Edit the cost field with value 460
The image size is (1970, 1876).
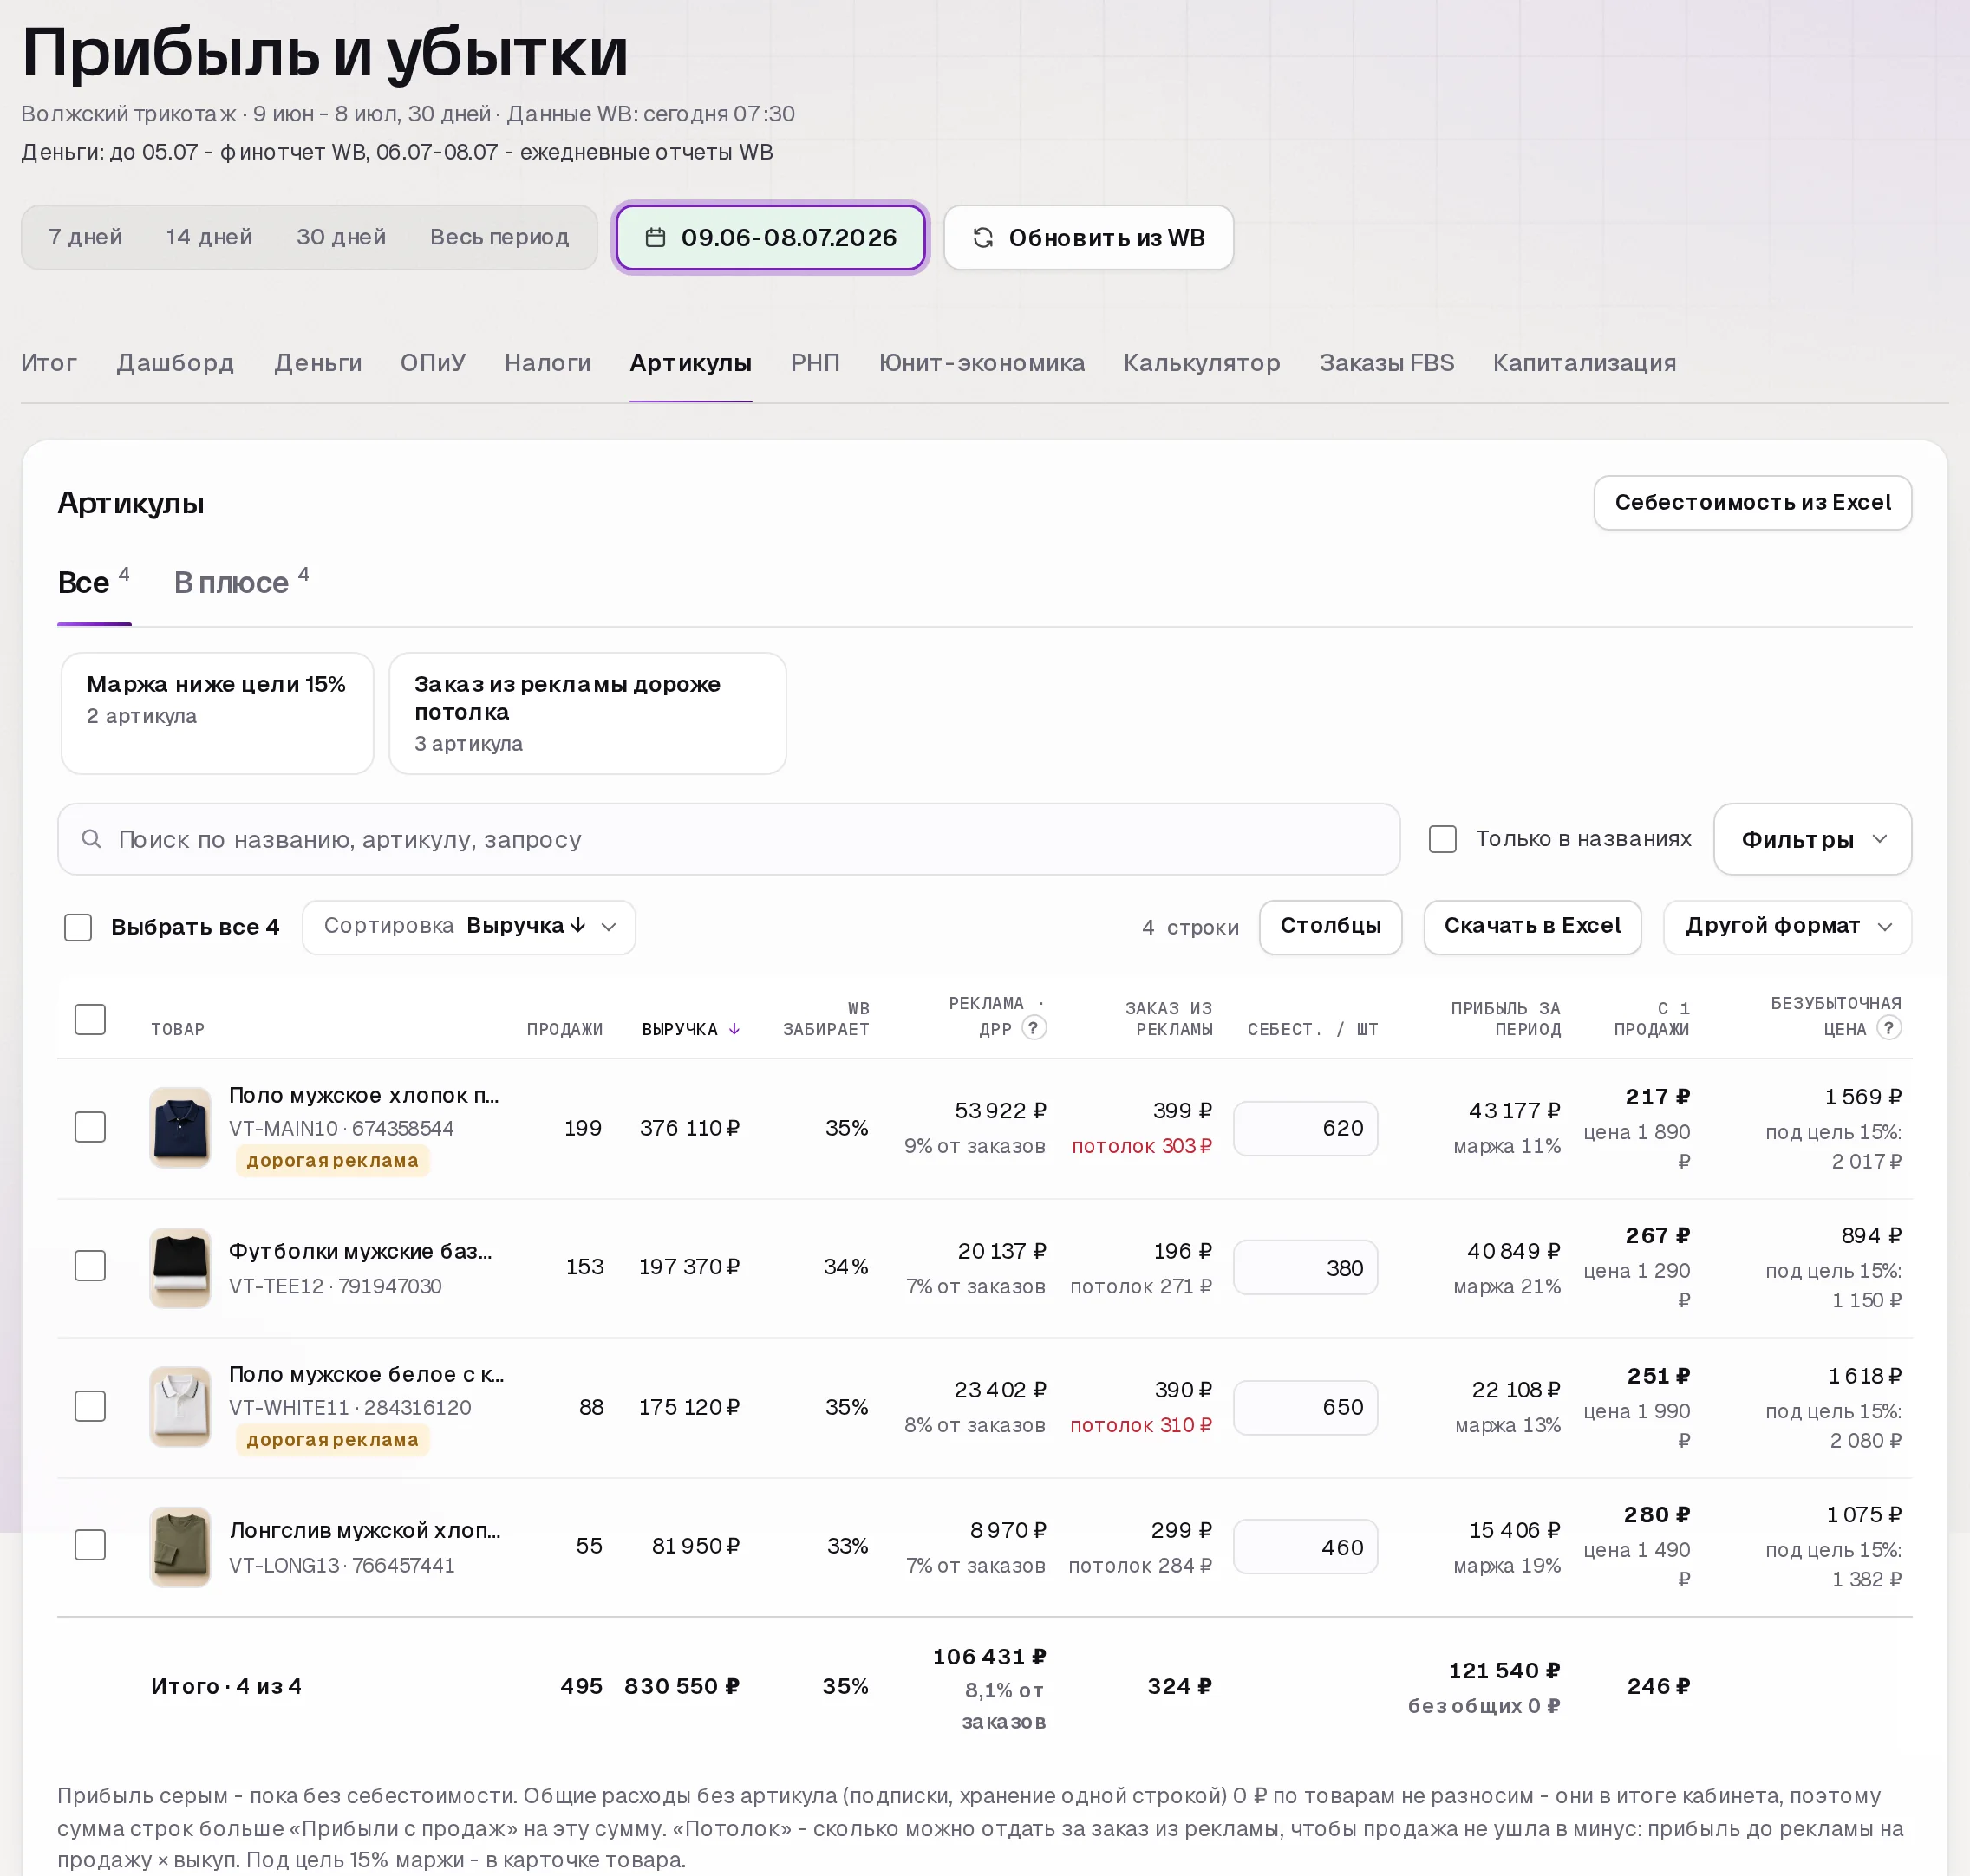pos(1305,1547)
